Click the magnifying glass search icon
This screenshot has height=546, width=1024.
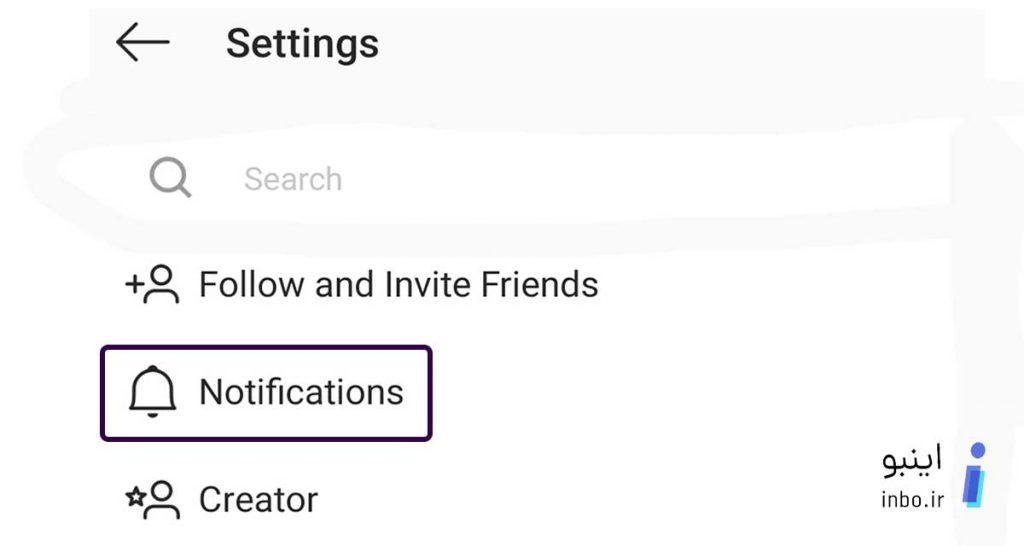[x=170, y=178]
